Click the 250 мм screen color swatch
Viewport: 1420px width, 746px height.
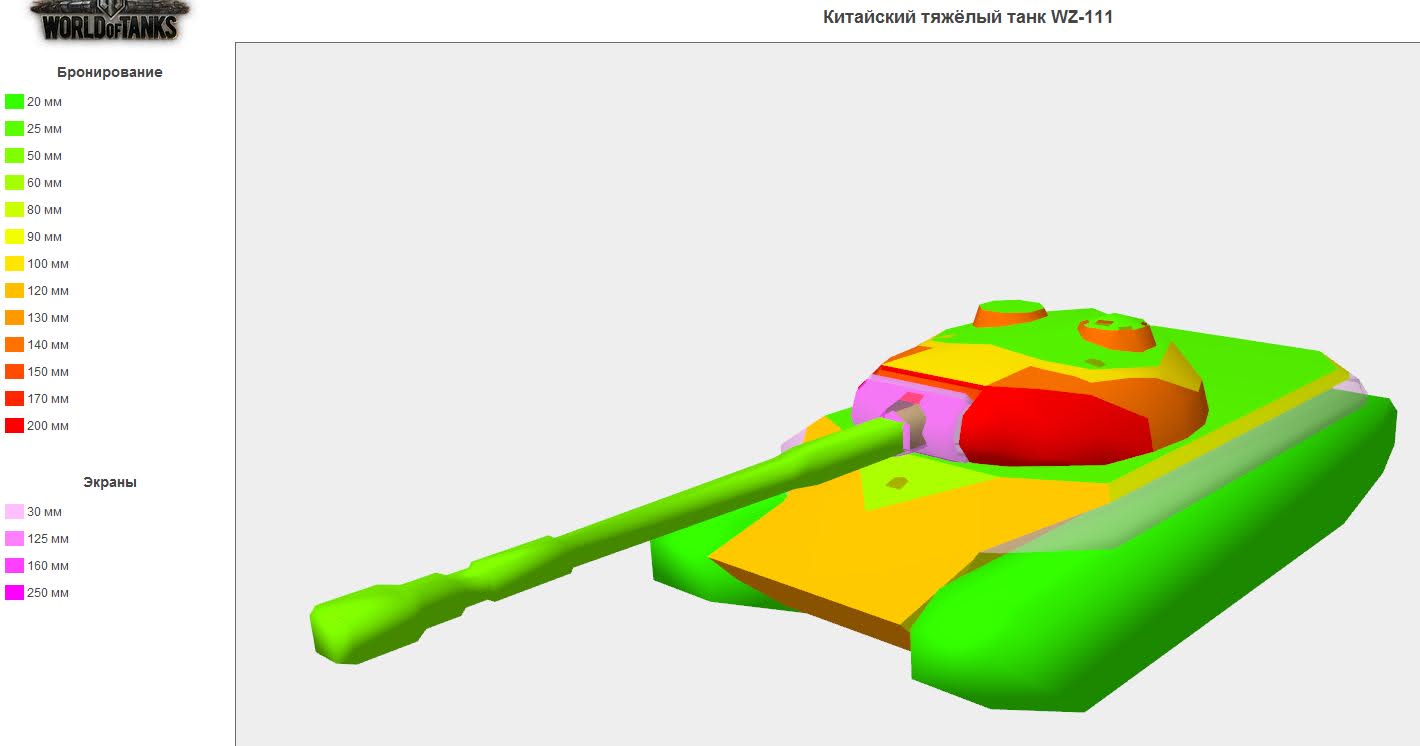[x=14, y=593]
